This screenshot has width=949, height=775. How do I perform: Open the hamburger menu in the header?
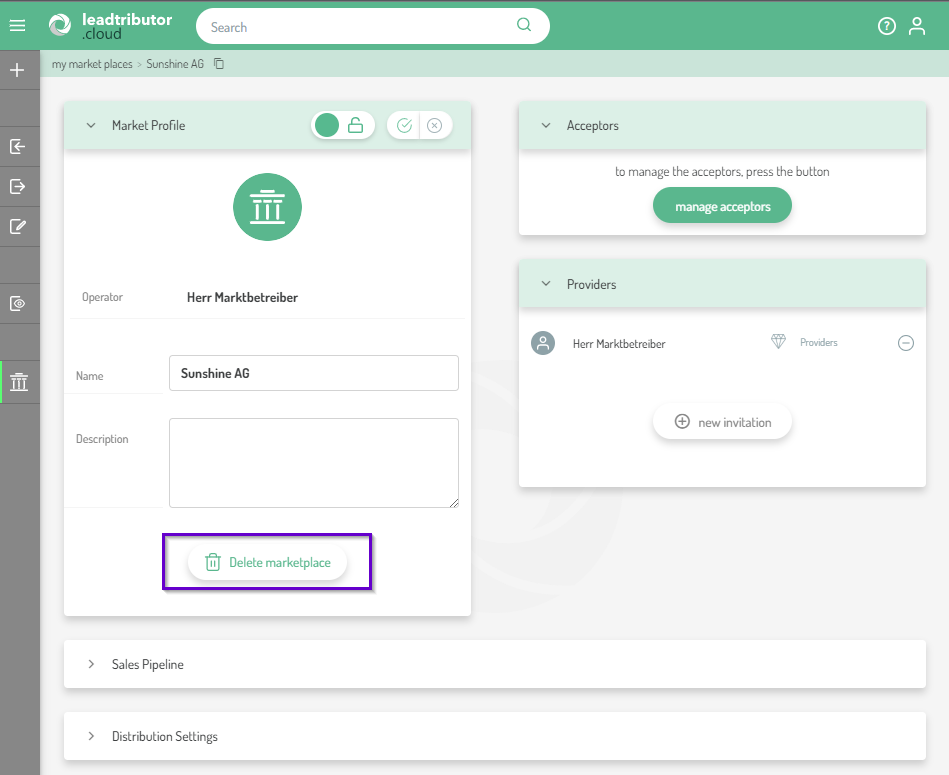(17, 26)
